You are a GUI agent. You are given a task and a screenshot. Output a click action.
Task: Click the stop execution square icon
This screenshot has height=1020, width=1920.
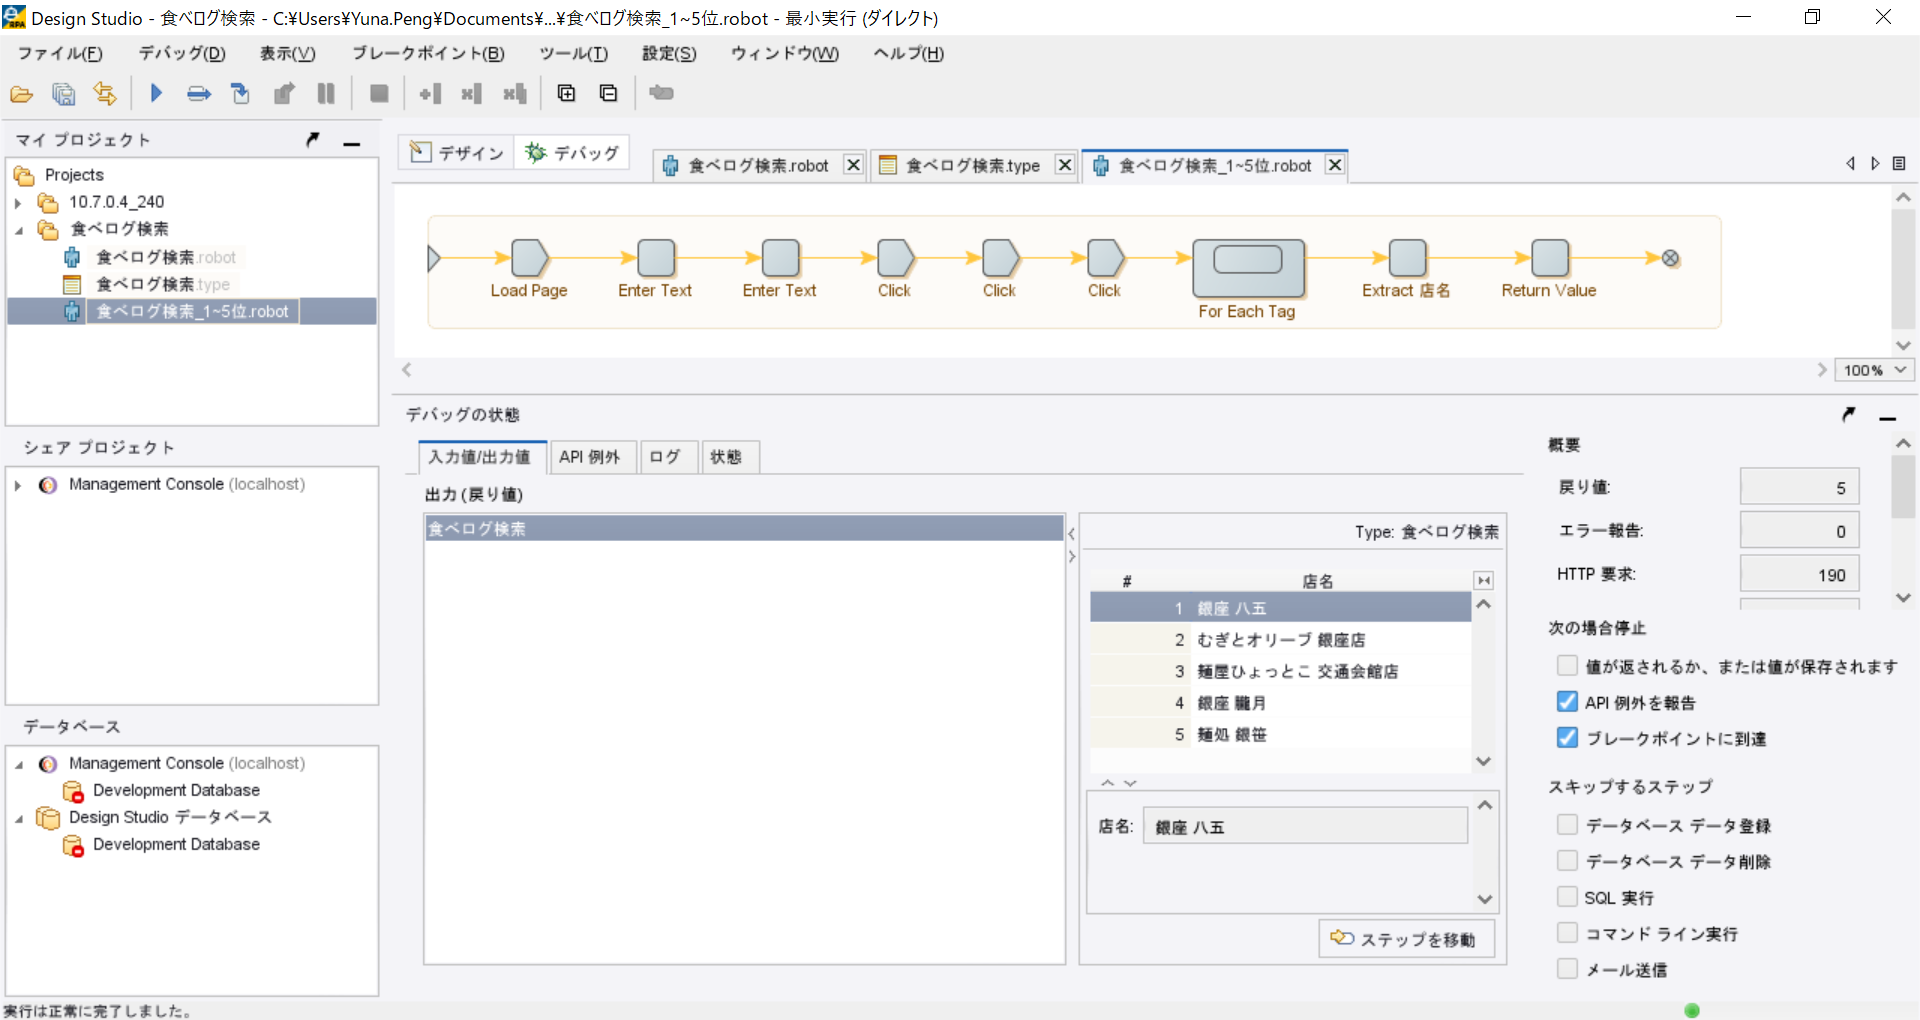coord(379,94)
